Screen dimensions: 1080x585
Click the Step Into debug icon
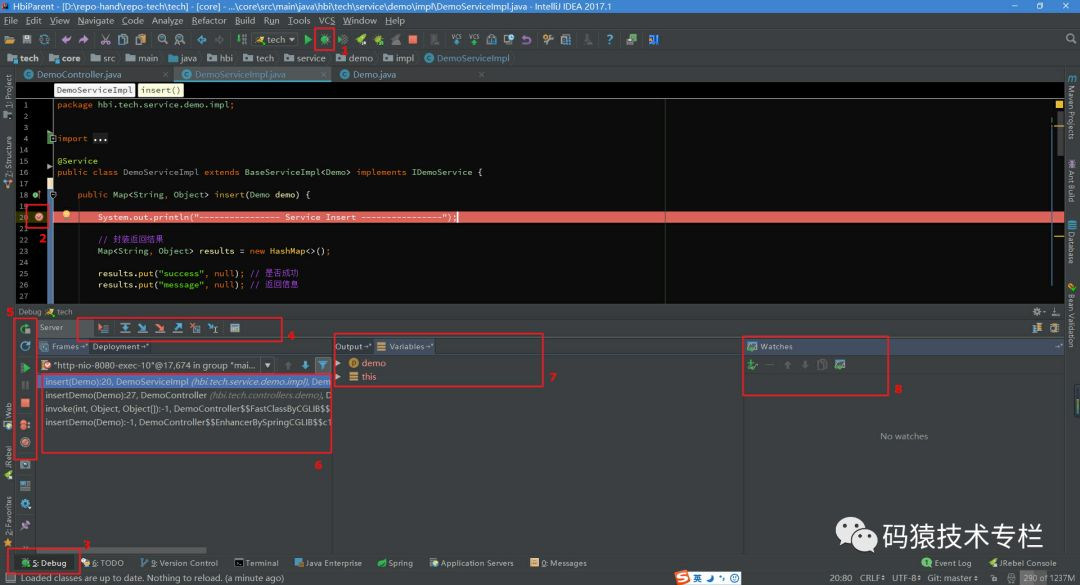point(143,329)
